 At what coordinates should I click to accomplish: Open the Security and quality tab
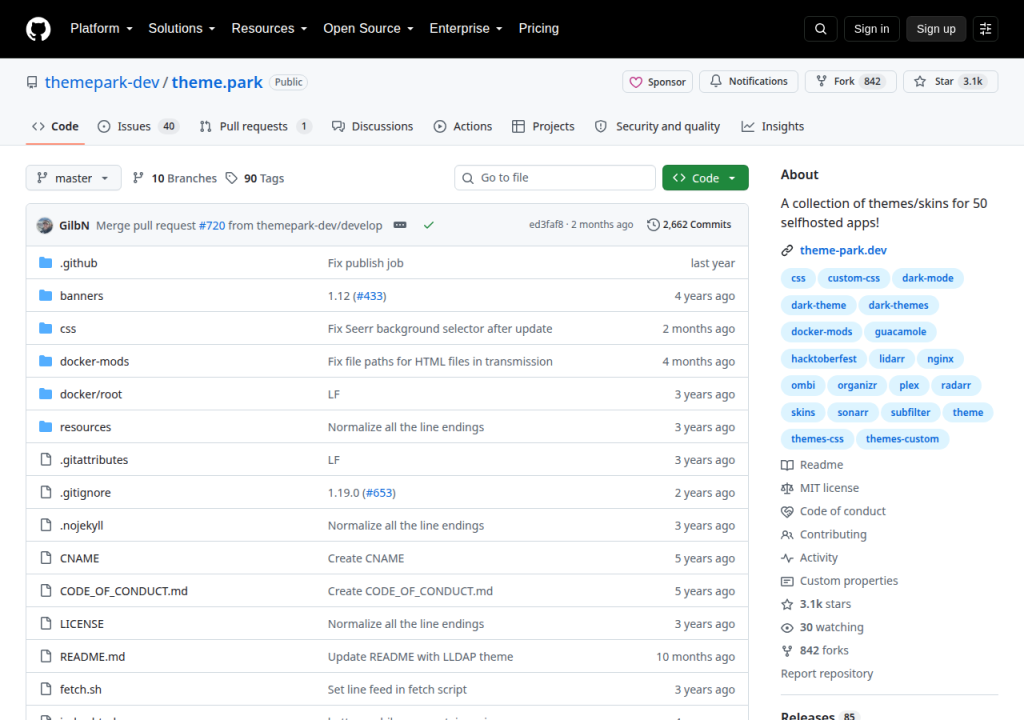tap(658, 126)
